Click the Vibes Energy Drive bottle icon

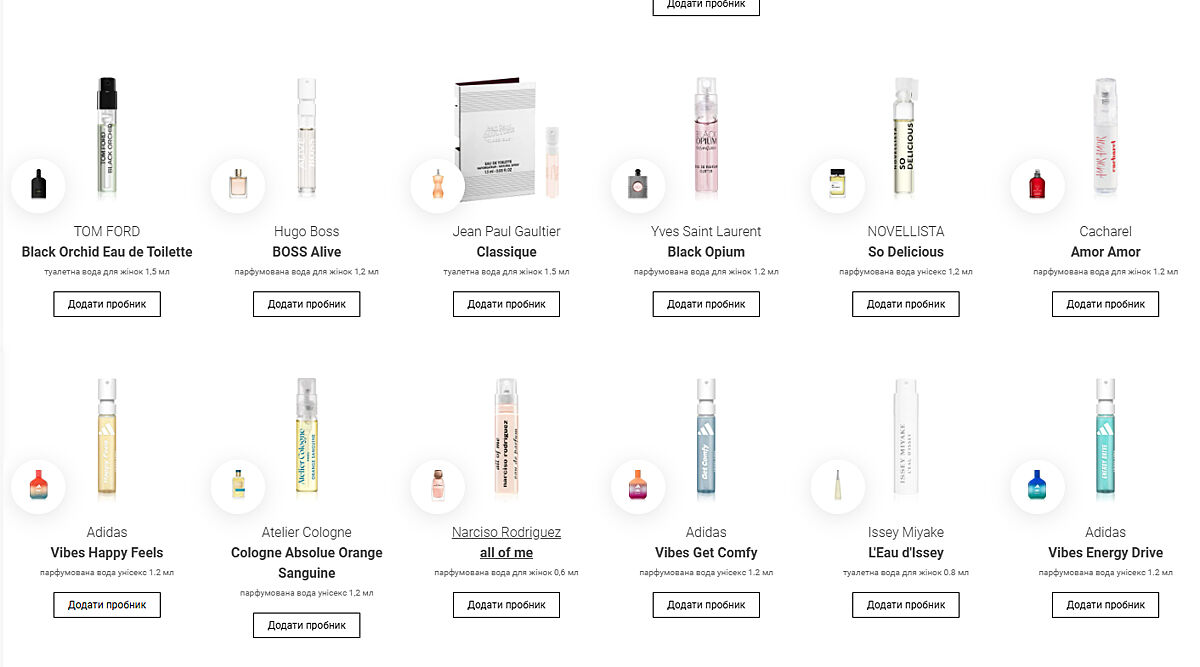(1038, 486)
